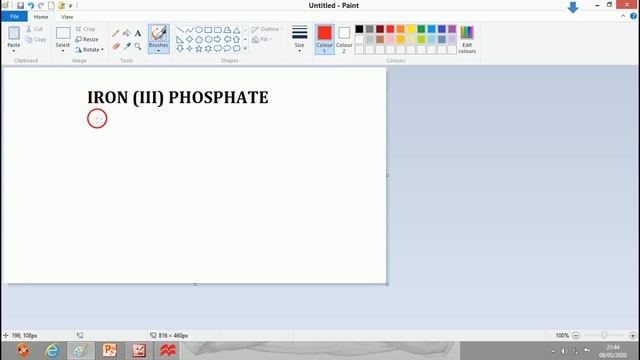Choose the Triangle shape
640x360 pixels.
coord(236,30)
